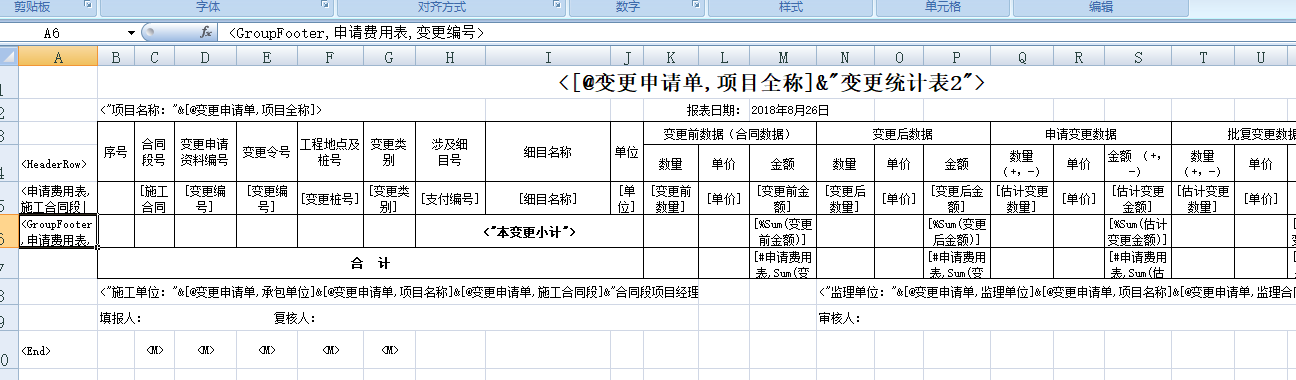
Task: Select the [变更桩号] cell
Action: (329, 198)
